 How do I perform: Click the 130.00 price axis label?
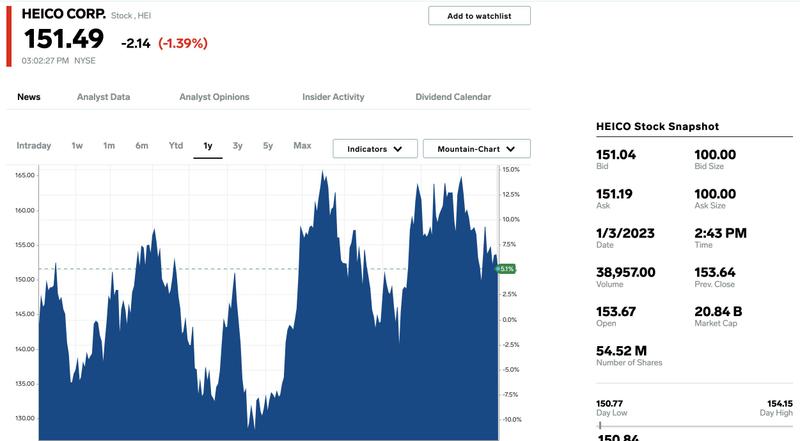click(25, 419)
